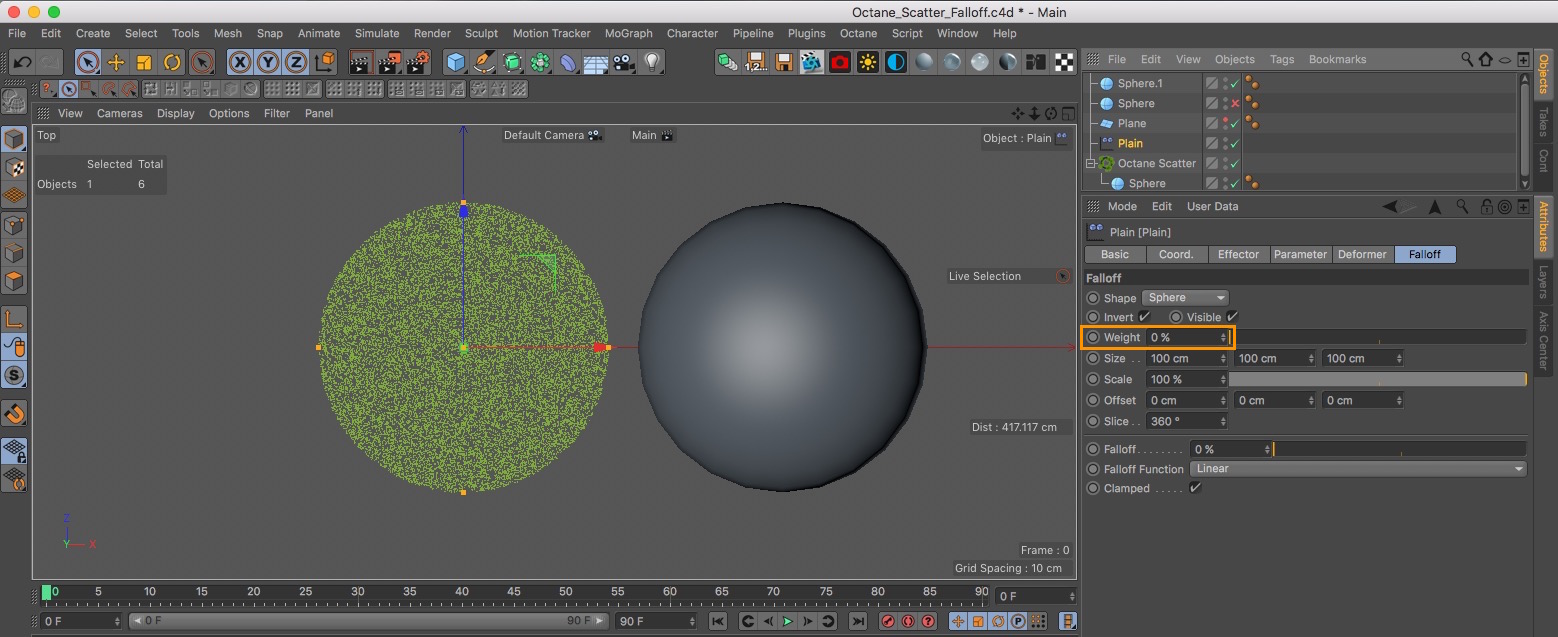Screen dimensions: 1558x637
Task: Collapse the Octane Scatter tree item
Action: tap(1091, 163)
